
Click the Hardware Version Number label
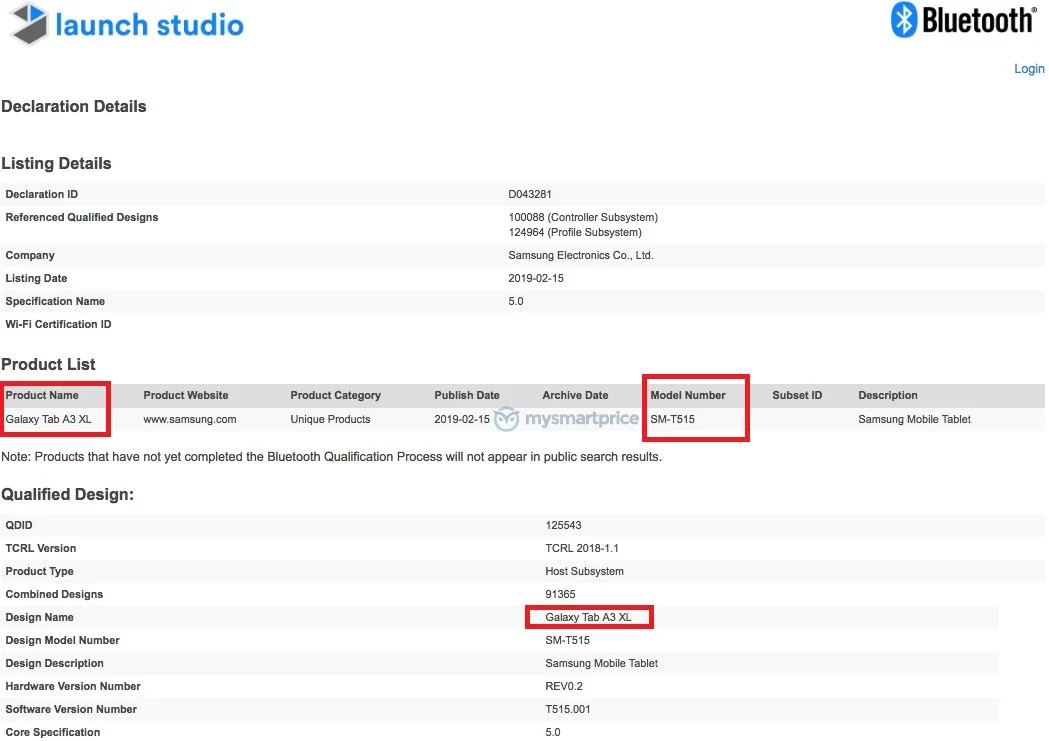point(73,686)
